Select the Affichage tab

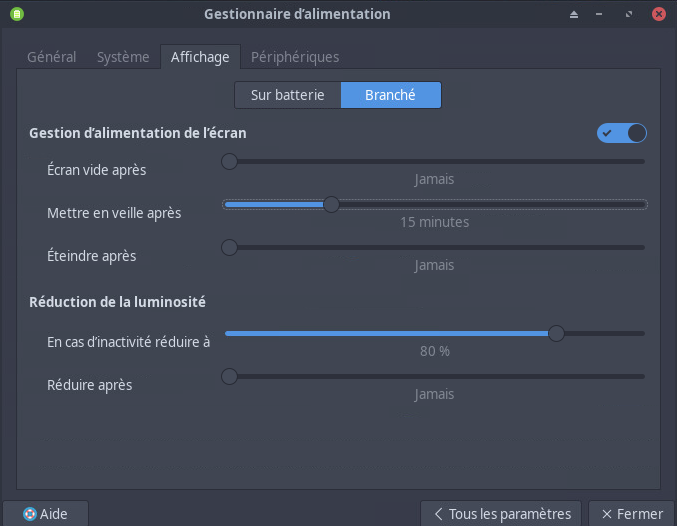(x=200, y=57)
